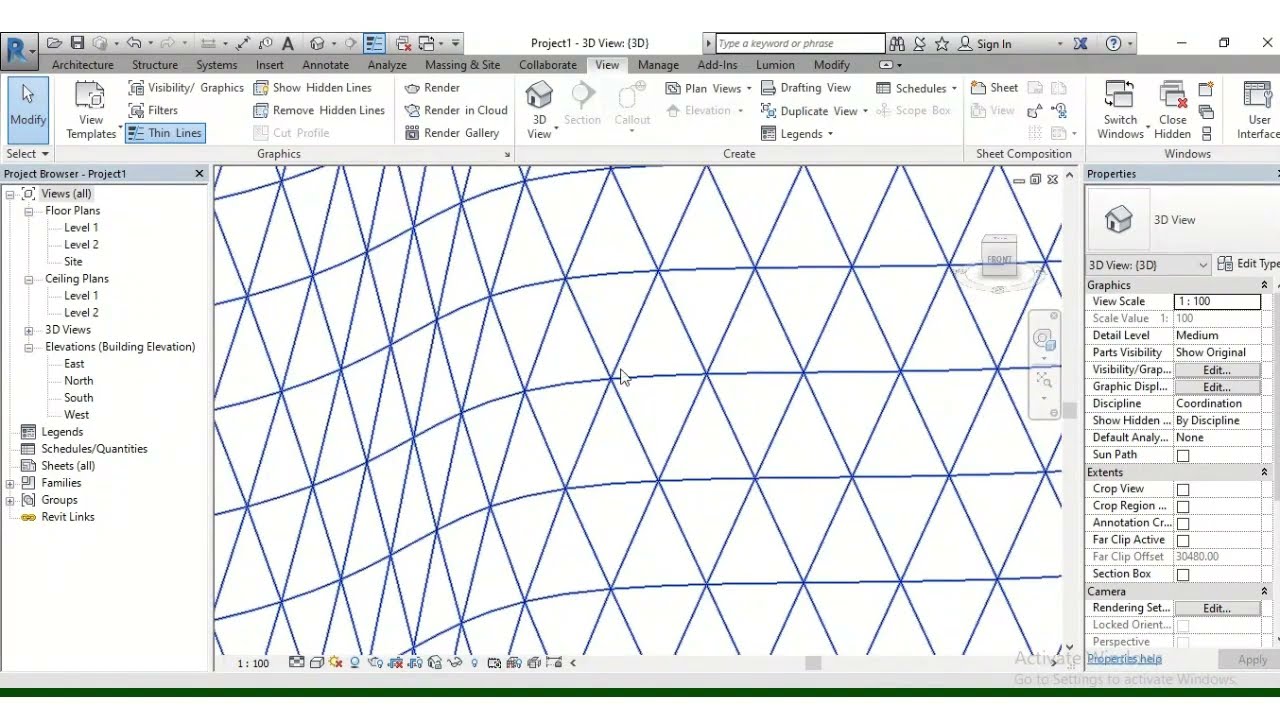The height and width of the screenshot is (720, 1280).
Task: Click the ViewCube FRONT face
Action: click(999, 260)
